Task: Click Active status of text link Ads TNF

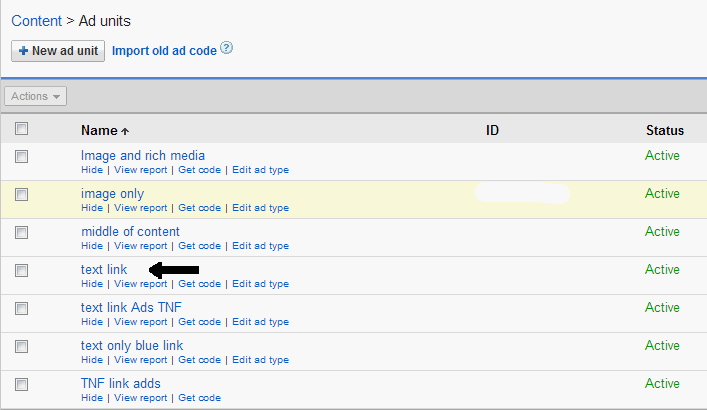Action: coord(662,307)
